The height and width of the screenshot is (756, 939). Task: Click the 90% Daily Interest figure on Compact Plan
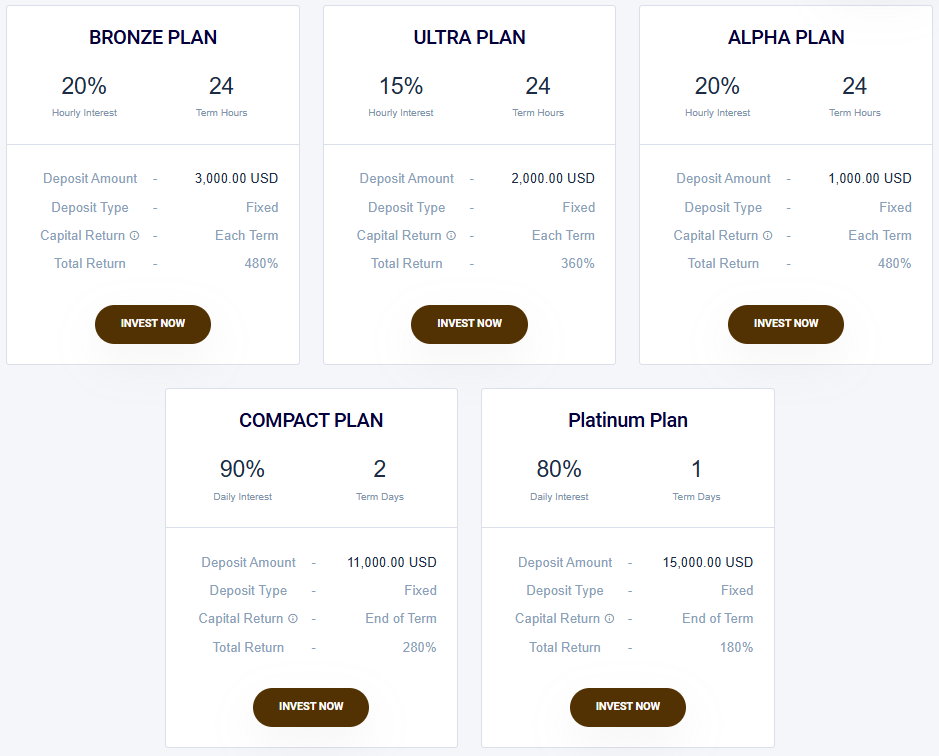point(242,468)
